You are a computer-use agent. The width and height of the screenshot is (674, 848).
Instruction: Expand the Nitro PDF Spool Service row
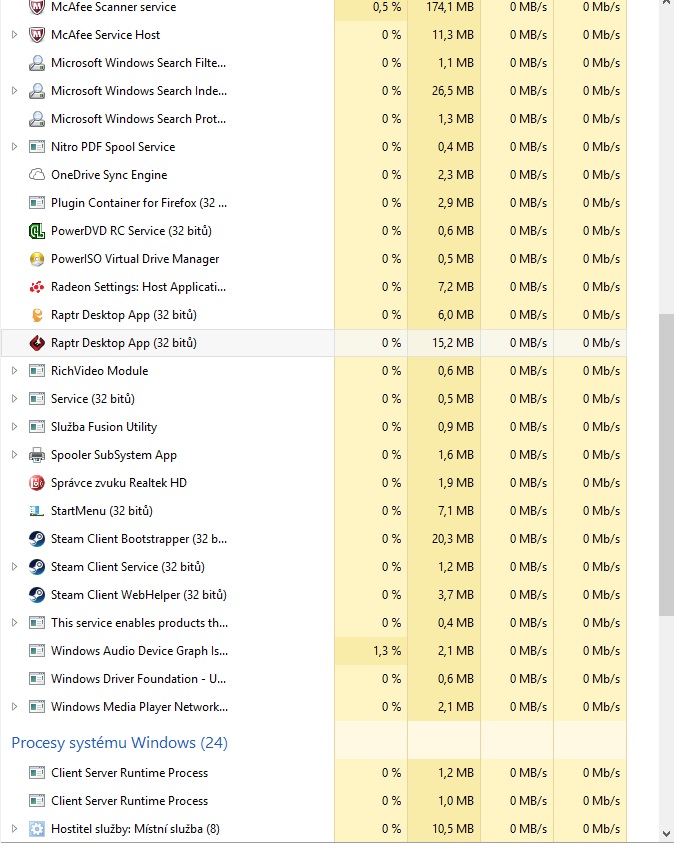14,147
